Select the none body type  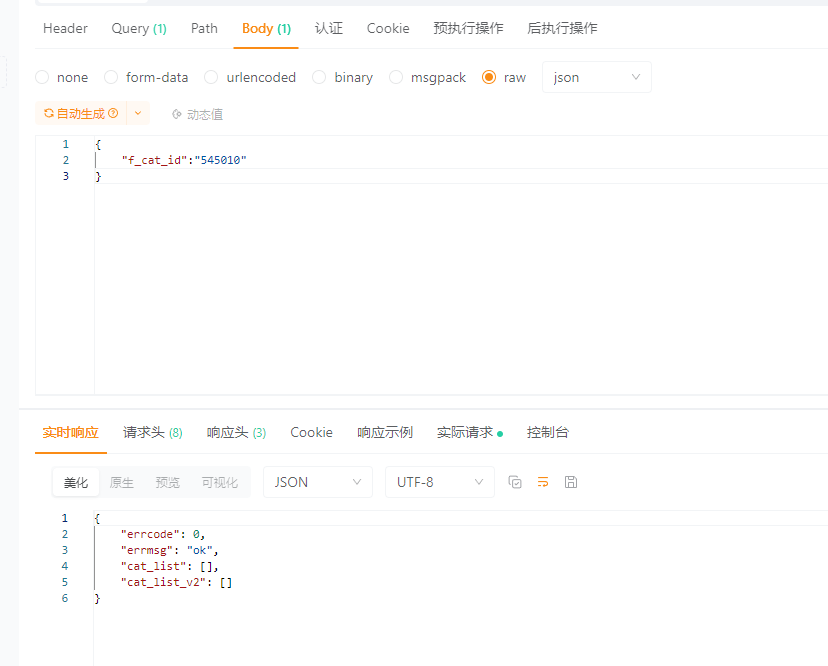point(62,78)
